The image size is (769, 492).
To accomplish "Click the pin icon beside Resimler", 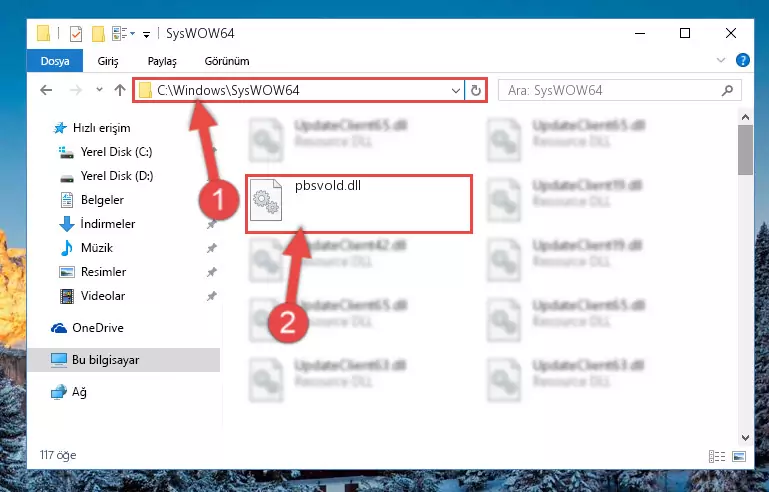I will click(211, 272).
